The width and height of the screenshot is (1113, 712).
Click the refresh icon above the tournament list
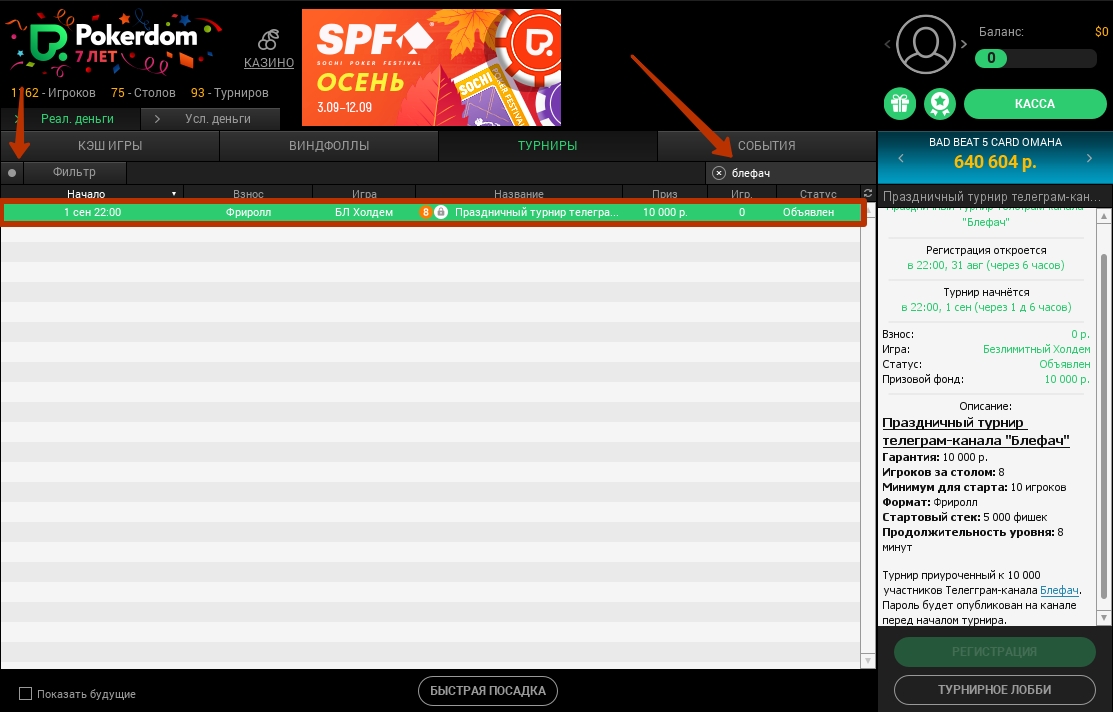click(x=867, y=193)
